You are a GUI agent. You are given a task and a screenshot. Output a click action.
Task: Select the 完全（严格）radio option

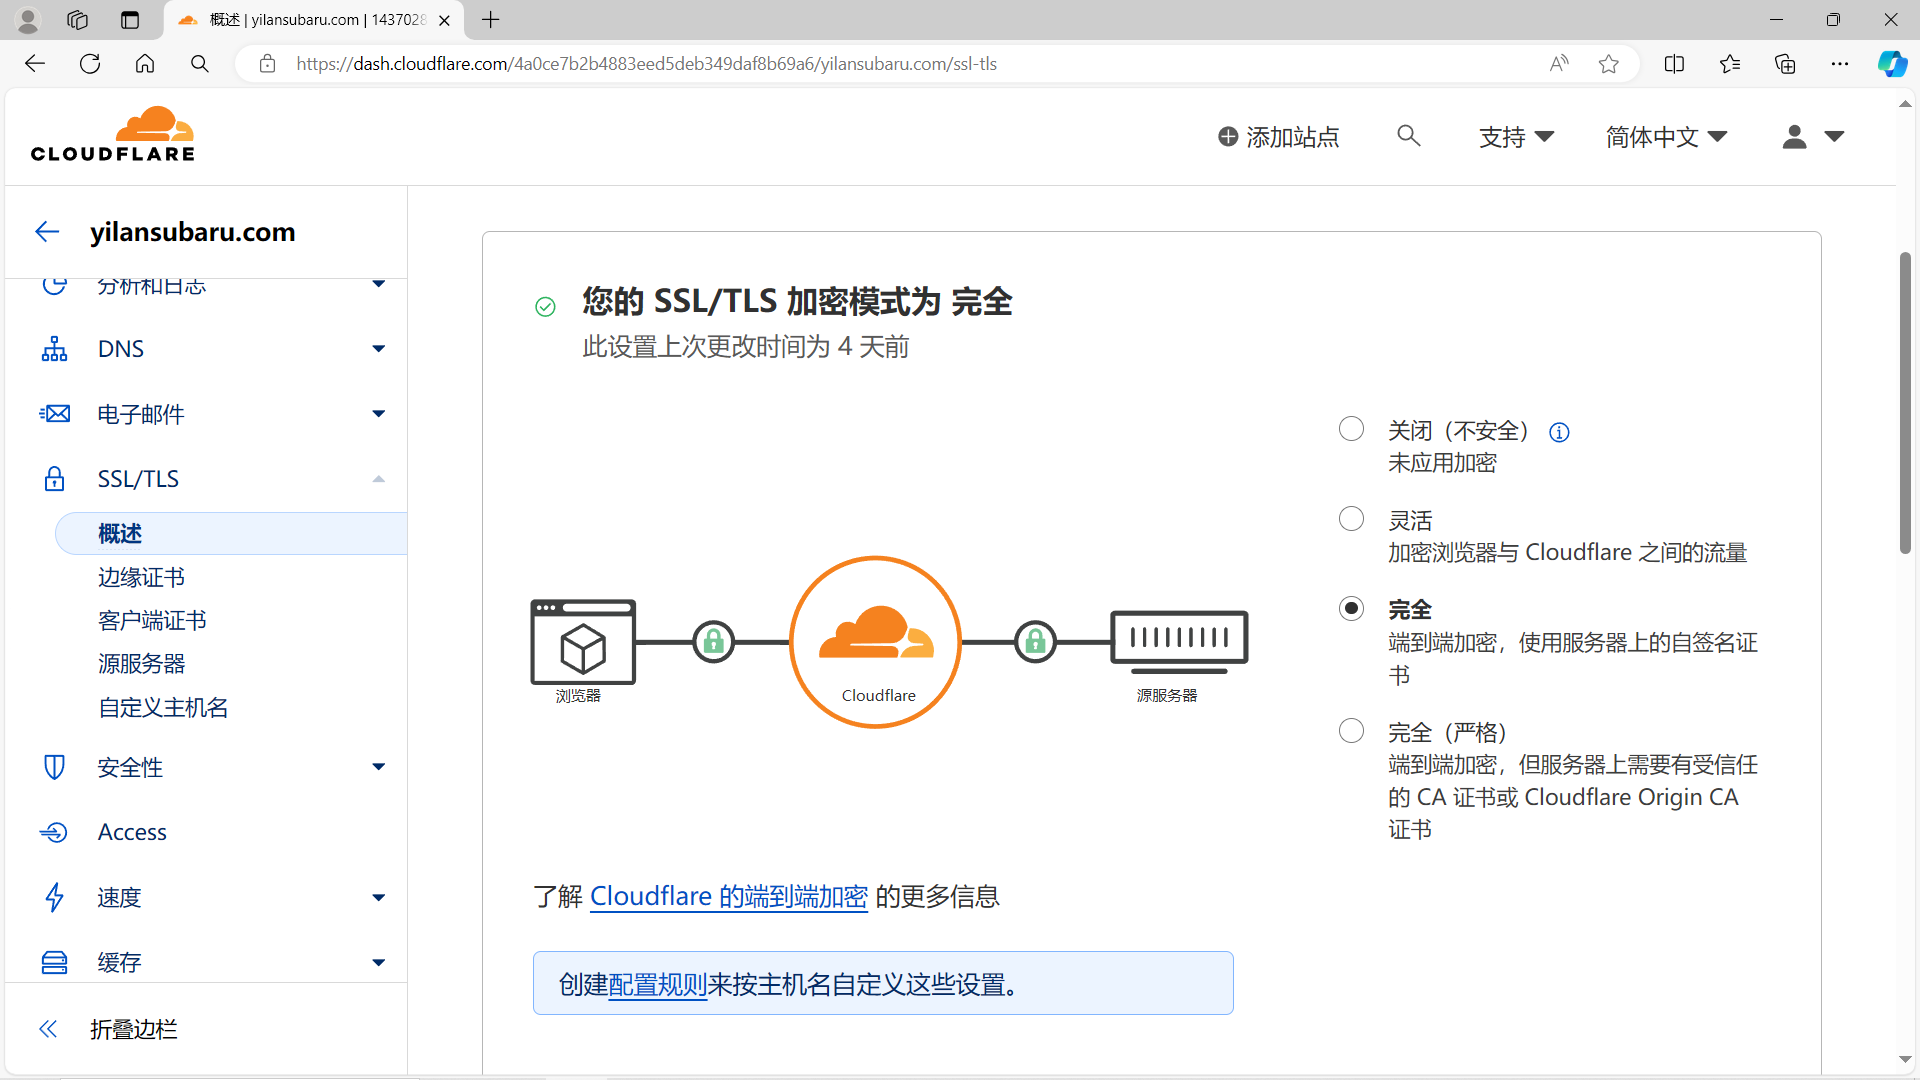(x=1351, y=731)
